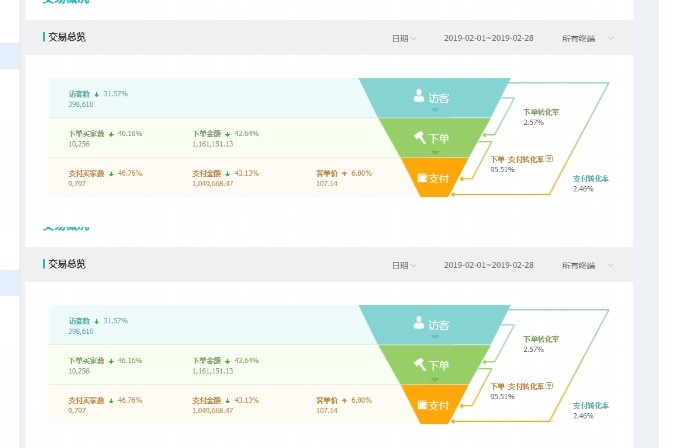Open 所有终端 dropdown arrow in lower panel
This screenshot has width=676, height=448.
click(x=610, y=265)
